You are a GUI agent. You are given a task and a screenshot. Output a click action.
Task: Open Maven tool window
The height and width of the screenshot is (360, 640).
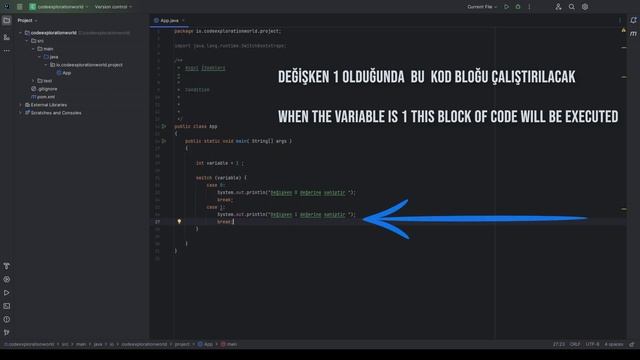point(633,34)
